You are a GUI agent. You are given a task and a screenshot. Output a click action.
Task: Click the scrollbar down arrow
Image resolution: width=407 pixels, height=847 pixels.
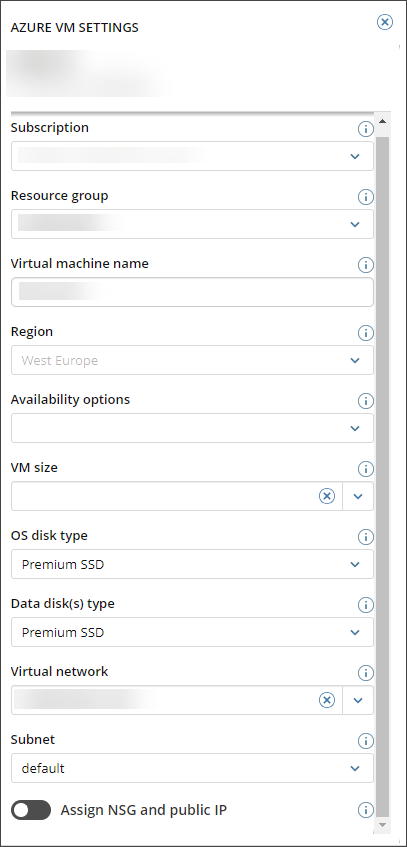[x=383, y=824]
